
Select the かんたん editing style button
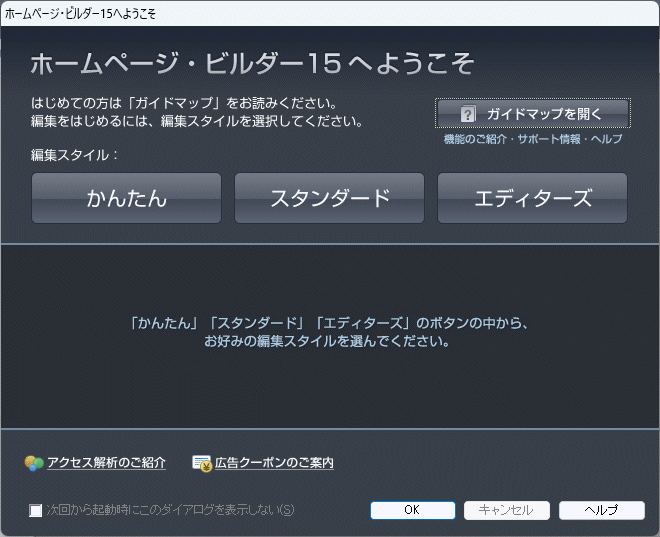(126, 198)
